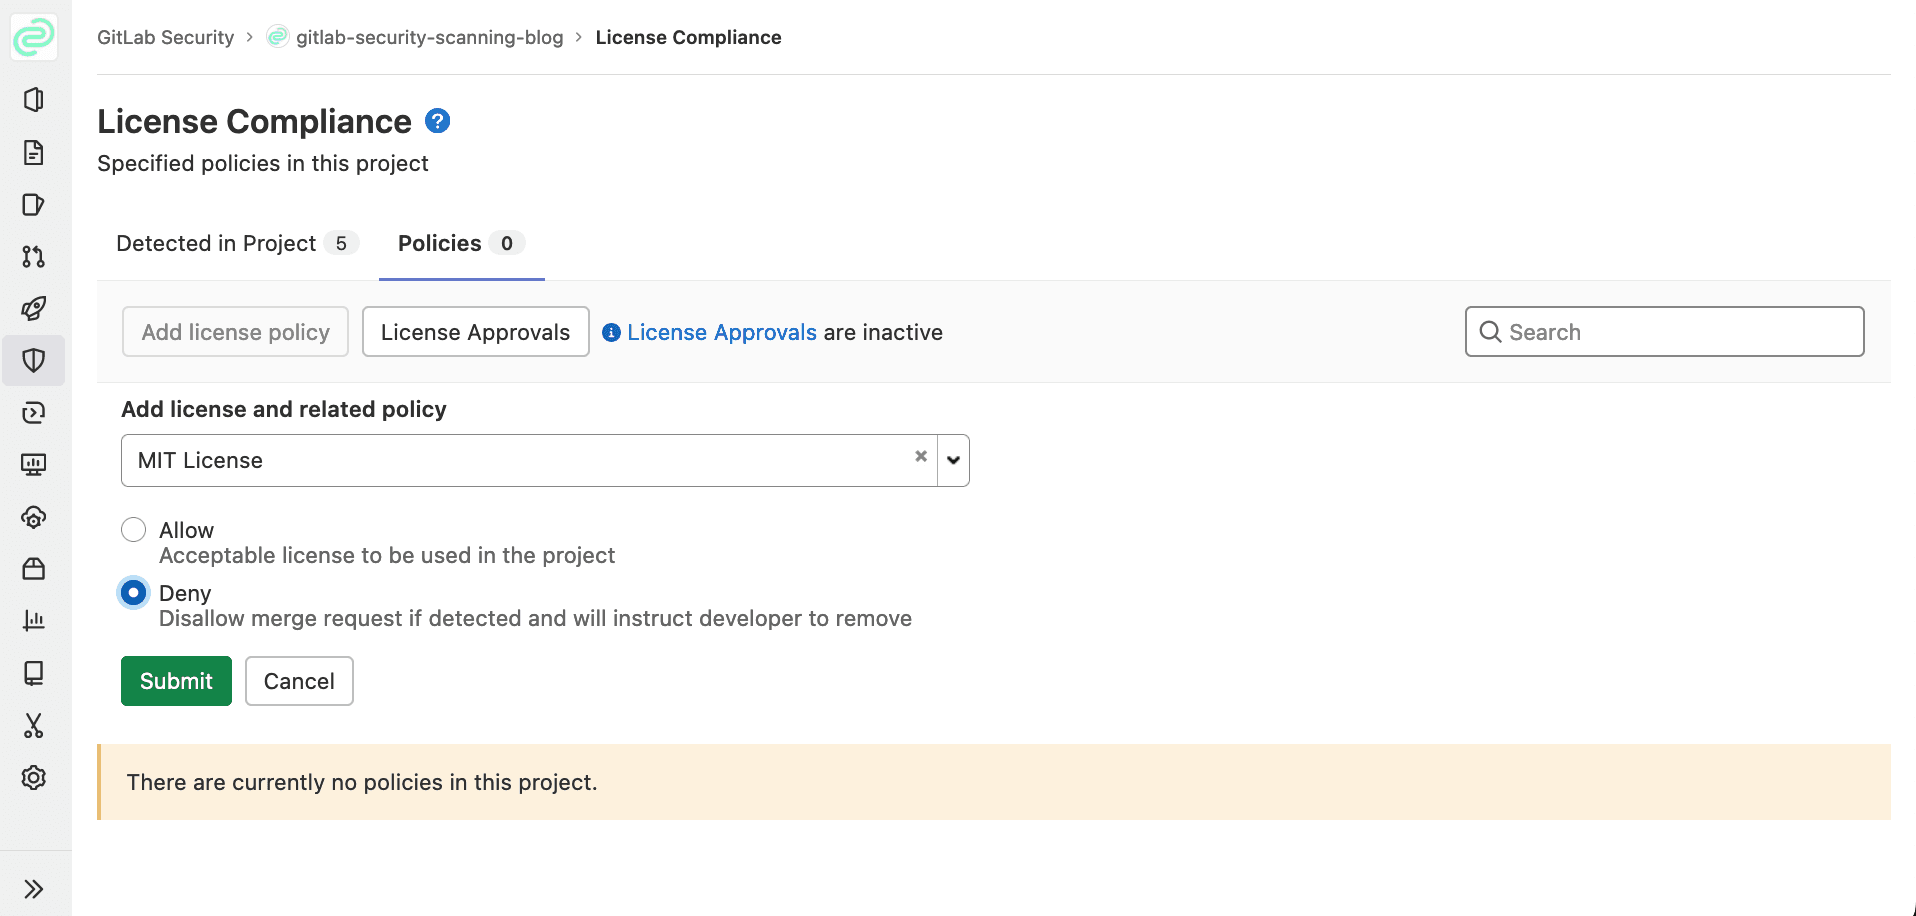Click the policies Search field
1916x916 pixels.
point(1680,332)
